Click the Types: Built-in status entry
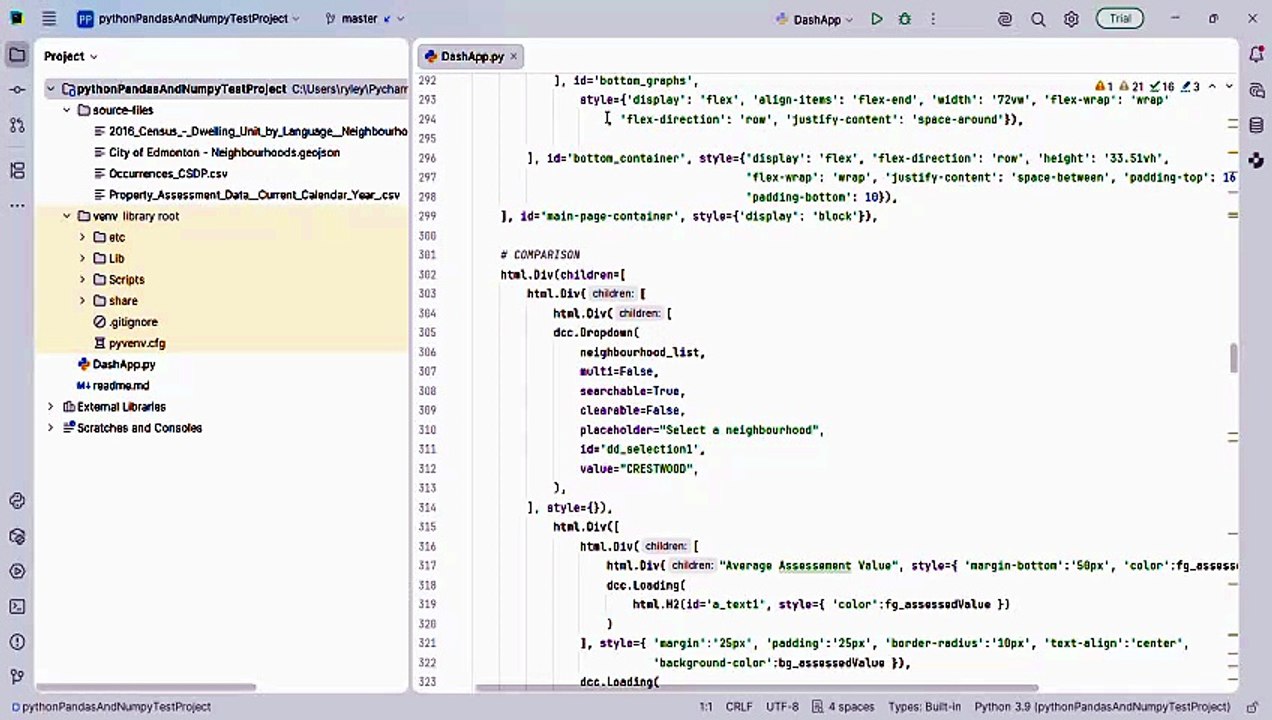 coord(923,706)
